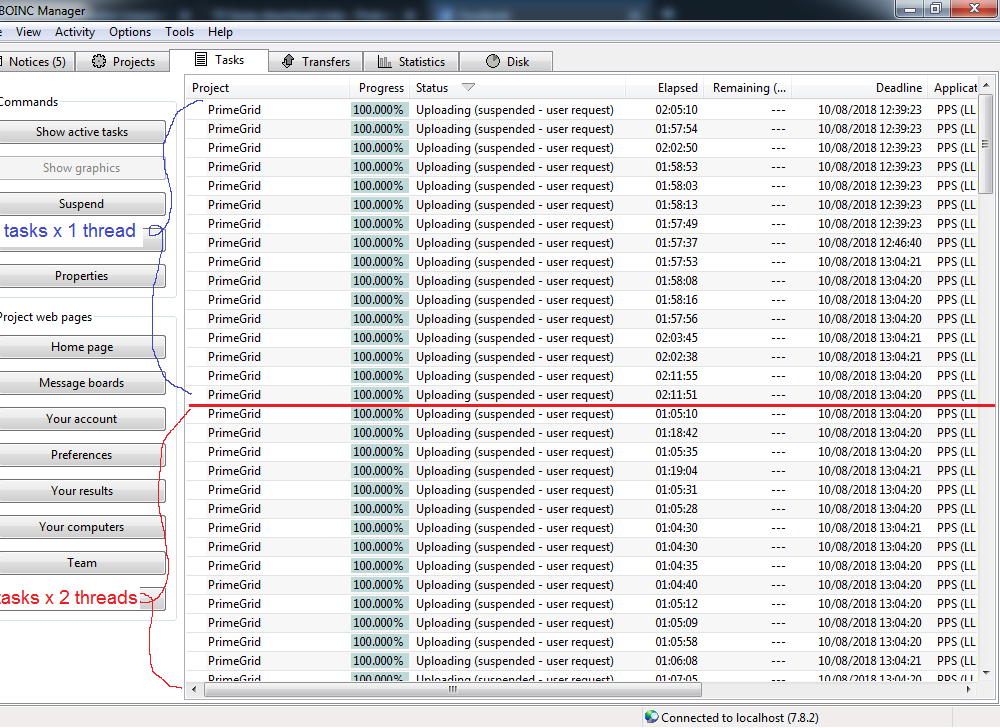Image resolution: width=1000 pixels, height=728 pixels.
Task: Select the task with deadline 12:46:40
Action: (582, 243)
